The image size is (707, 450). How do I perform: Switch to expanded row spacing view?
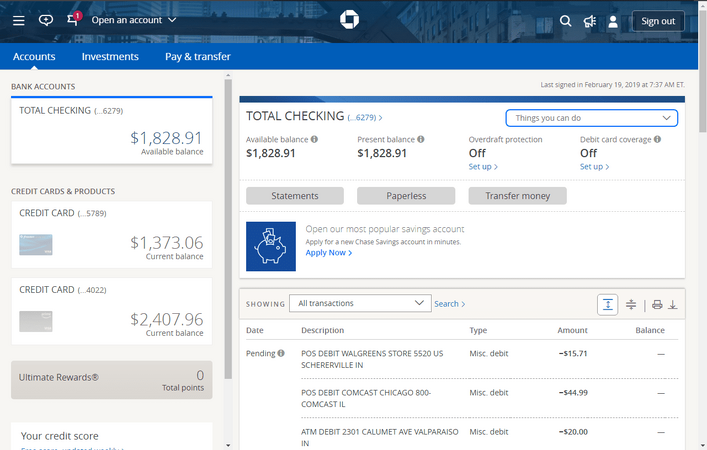607,304
